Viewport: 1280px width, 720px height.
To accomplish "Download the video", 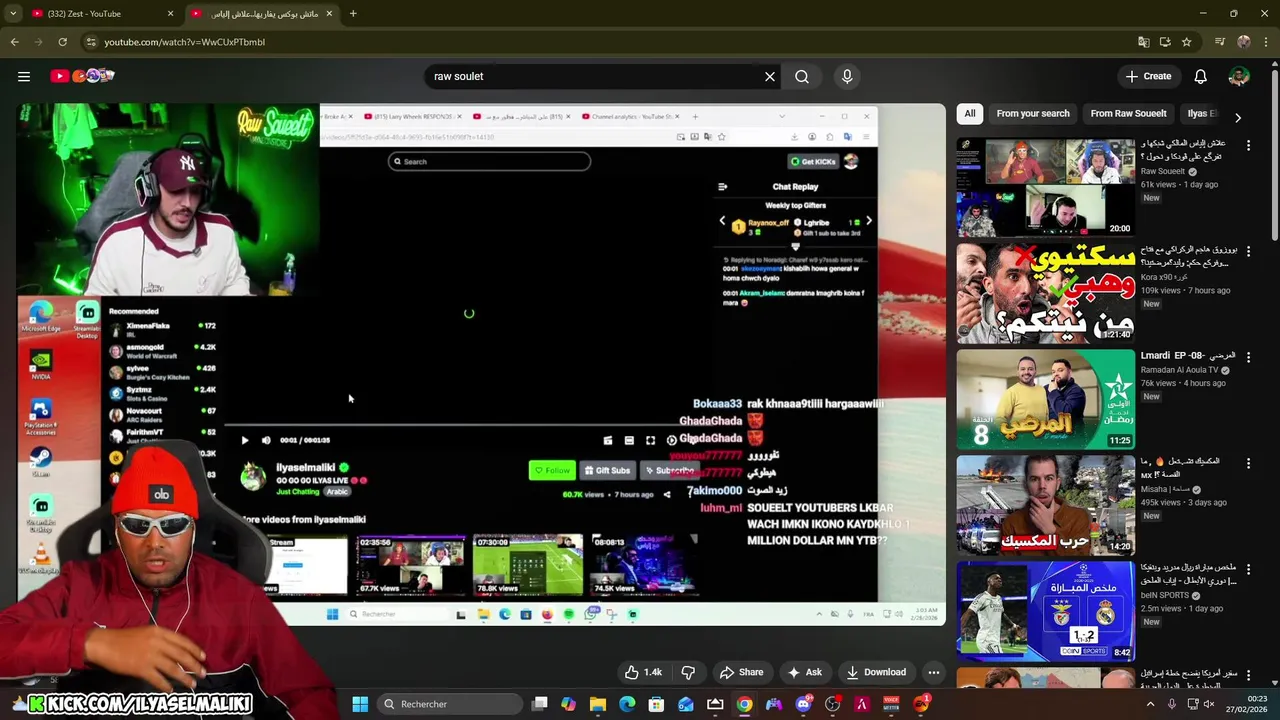I will pos(875,672).
